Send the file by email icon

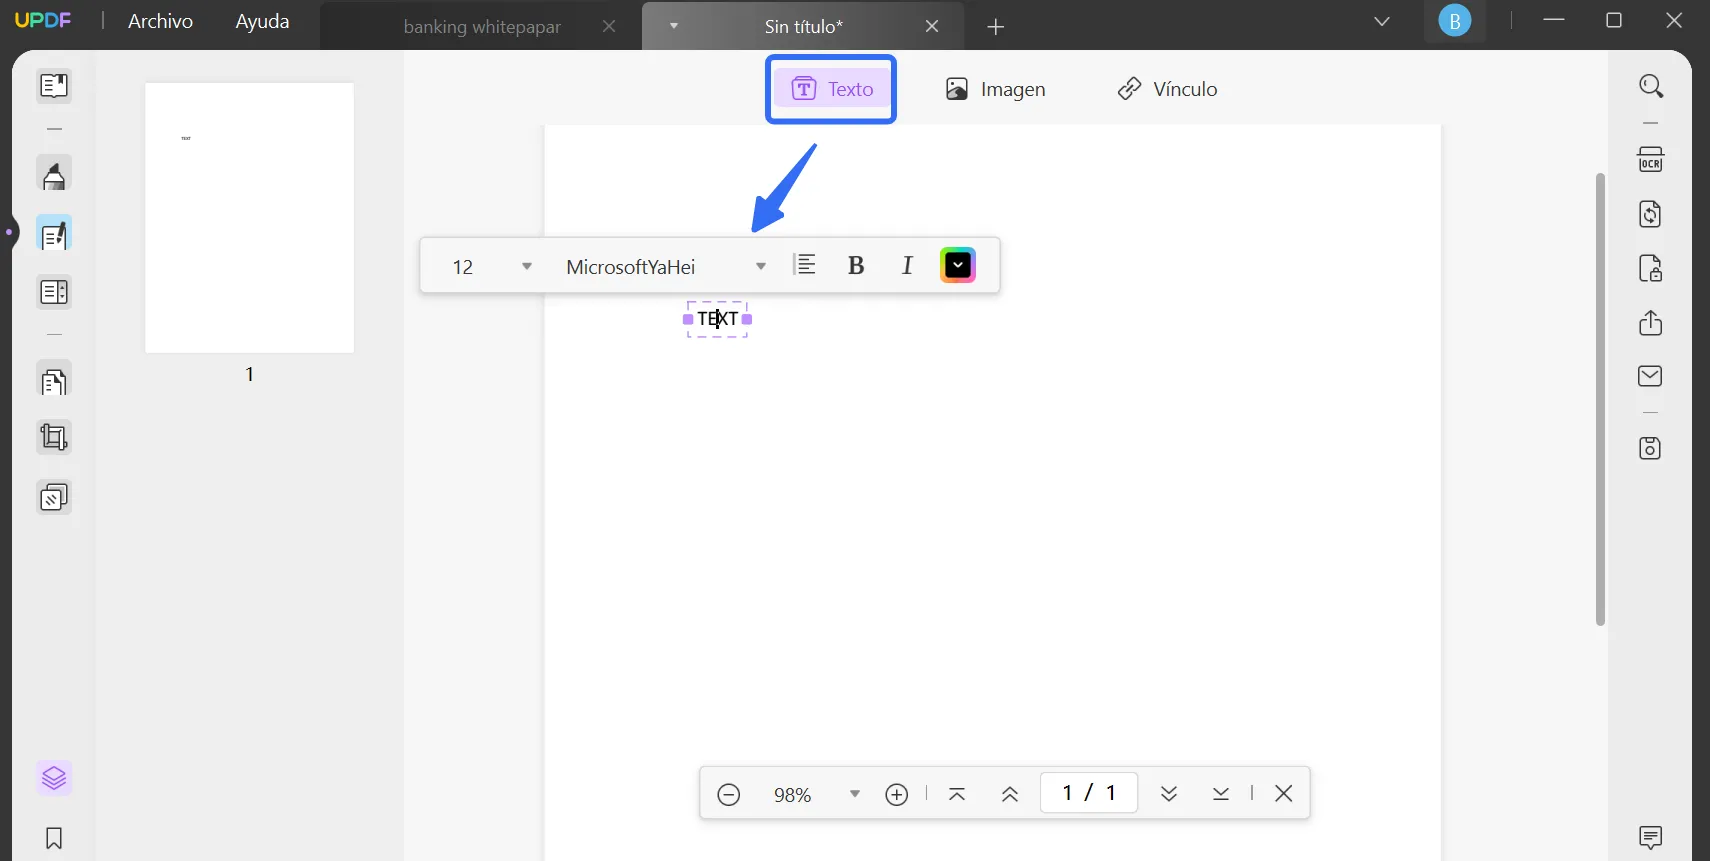pos(1650,376)
